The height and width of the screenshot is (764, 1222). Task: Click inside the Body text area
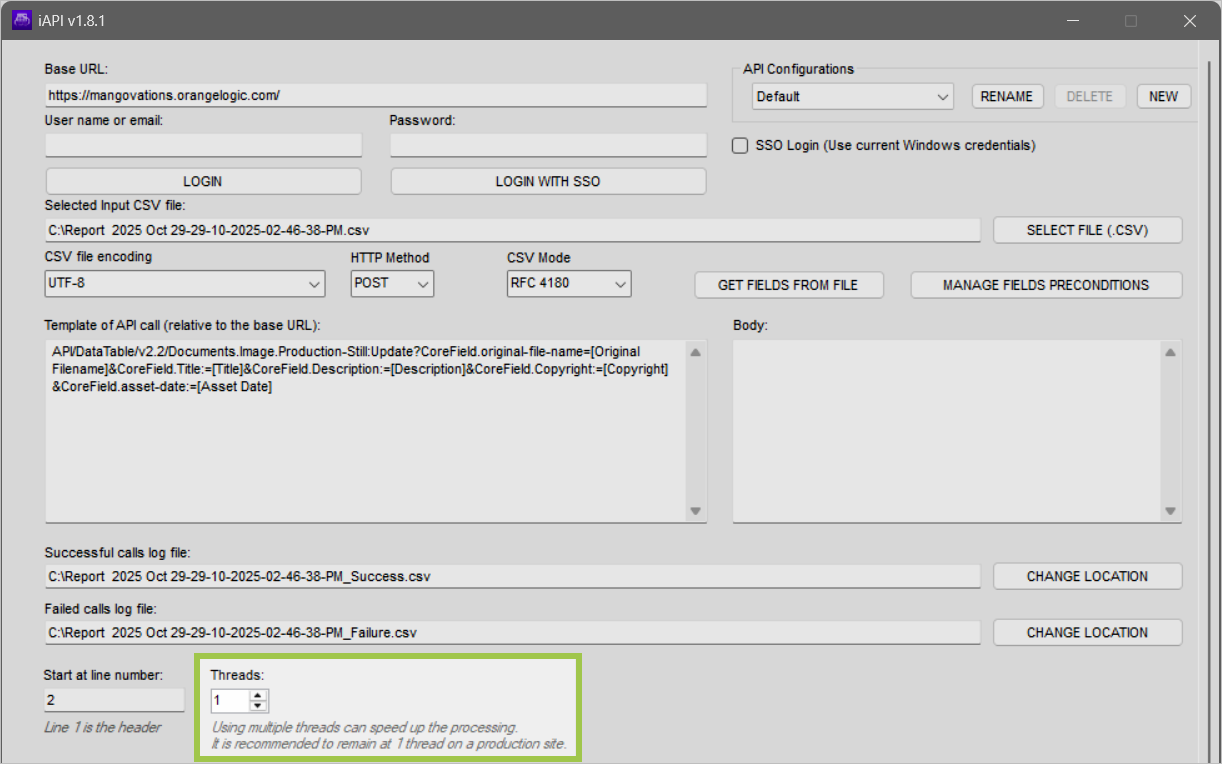[946, 430]
